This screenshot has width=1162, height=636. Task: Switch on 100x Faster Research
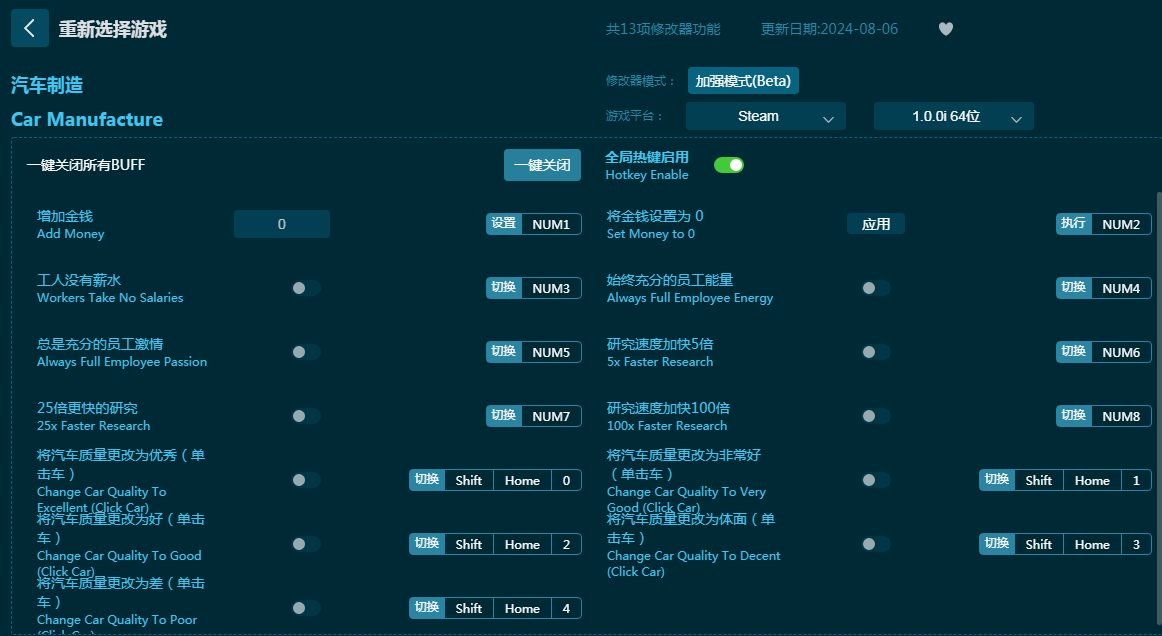(x=876, y=416)
